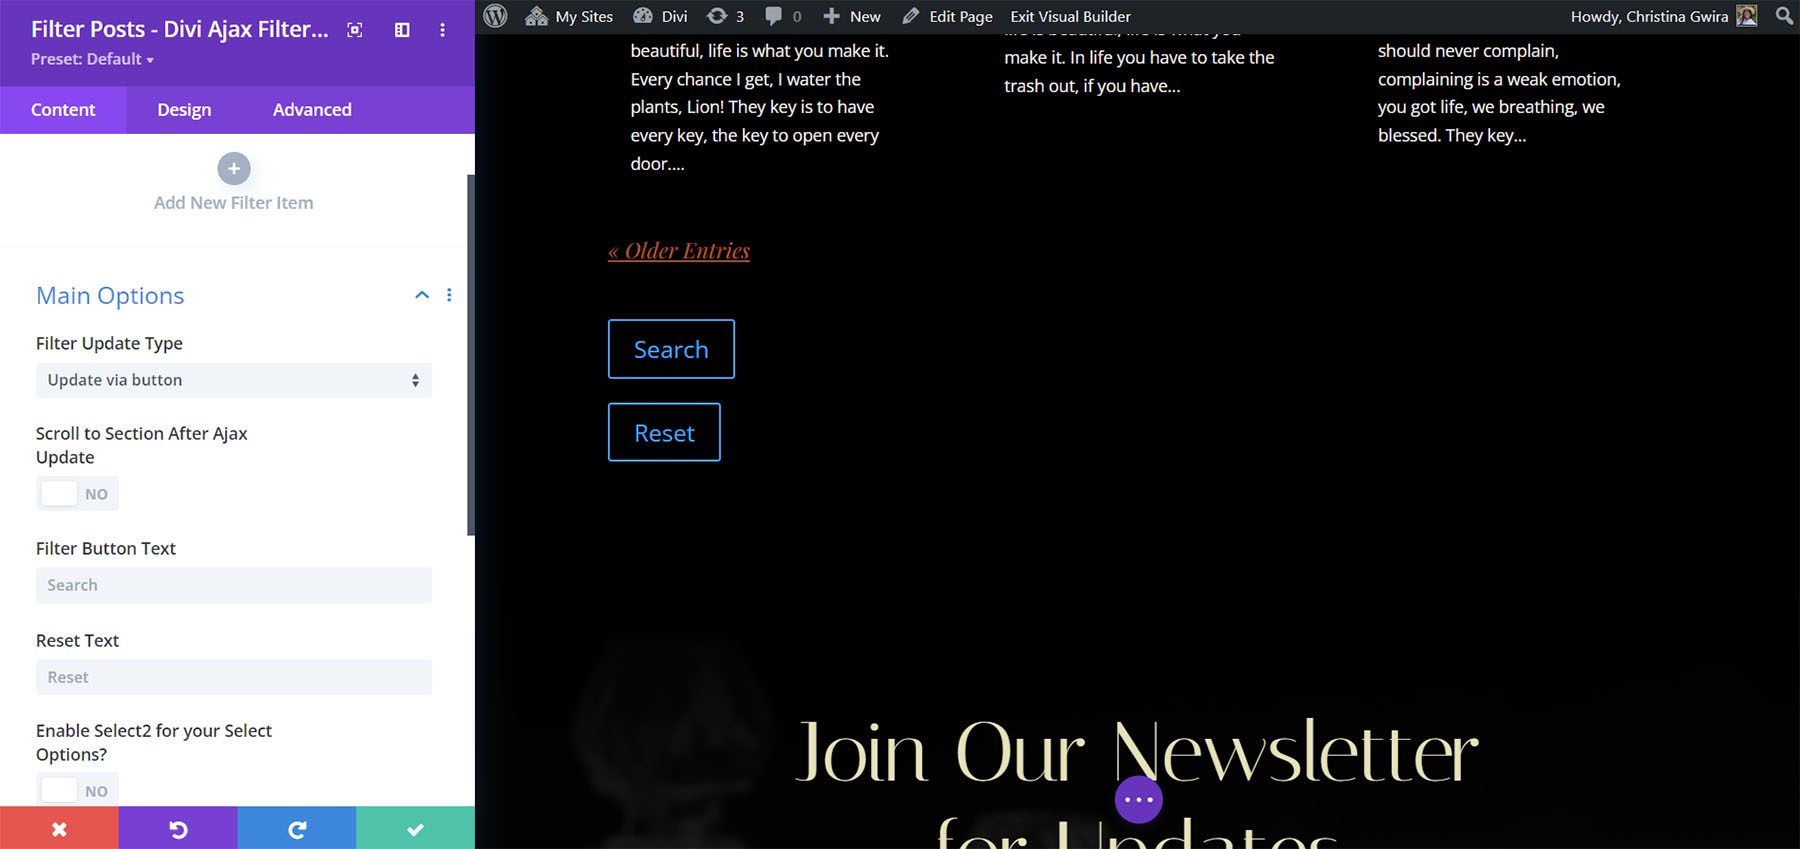Expand the Preset: Default dropdown
This screenshot has height=849, width=1800.
click(92, 60)
